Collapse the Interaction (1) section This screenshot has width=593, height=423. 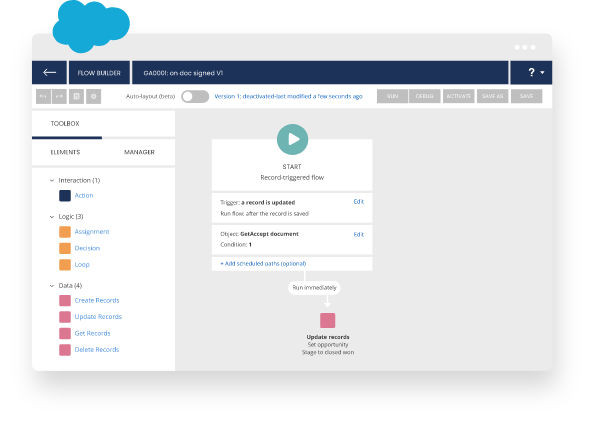52,180
